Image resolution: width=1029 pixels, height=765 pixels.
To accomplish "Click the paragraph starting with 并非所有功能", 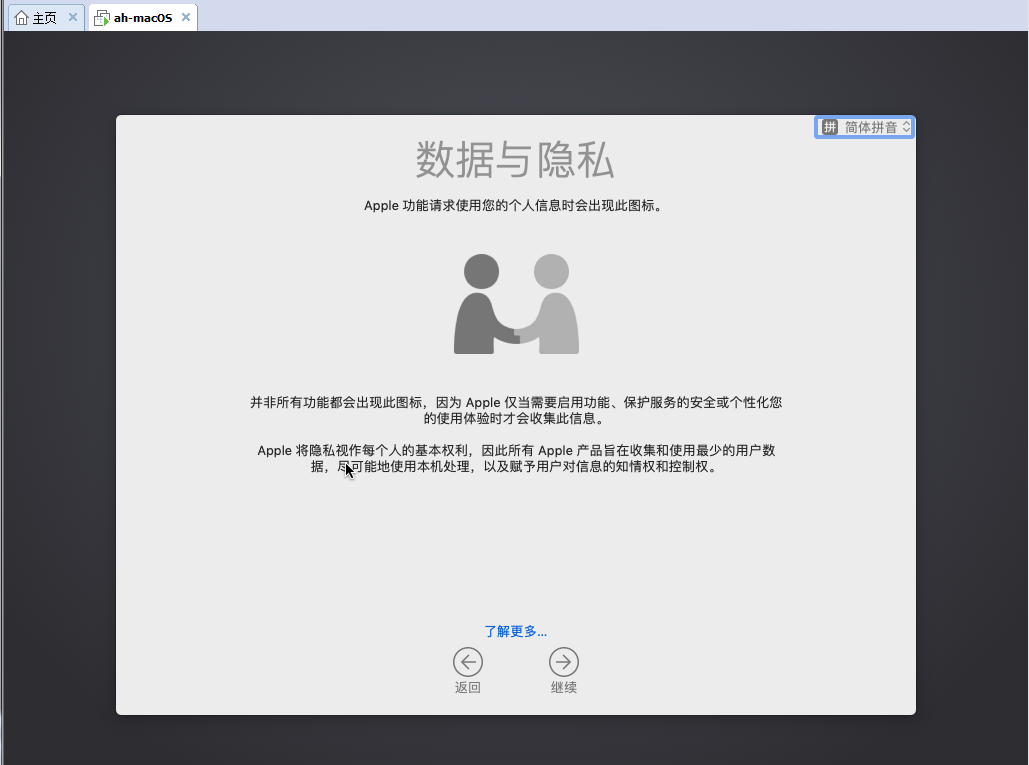I will [515, 410].
